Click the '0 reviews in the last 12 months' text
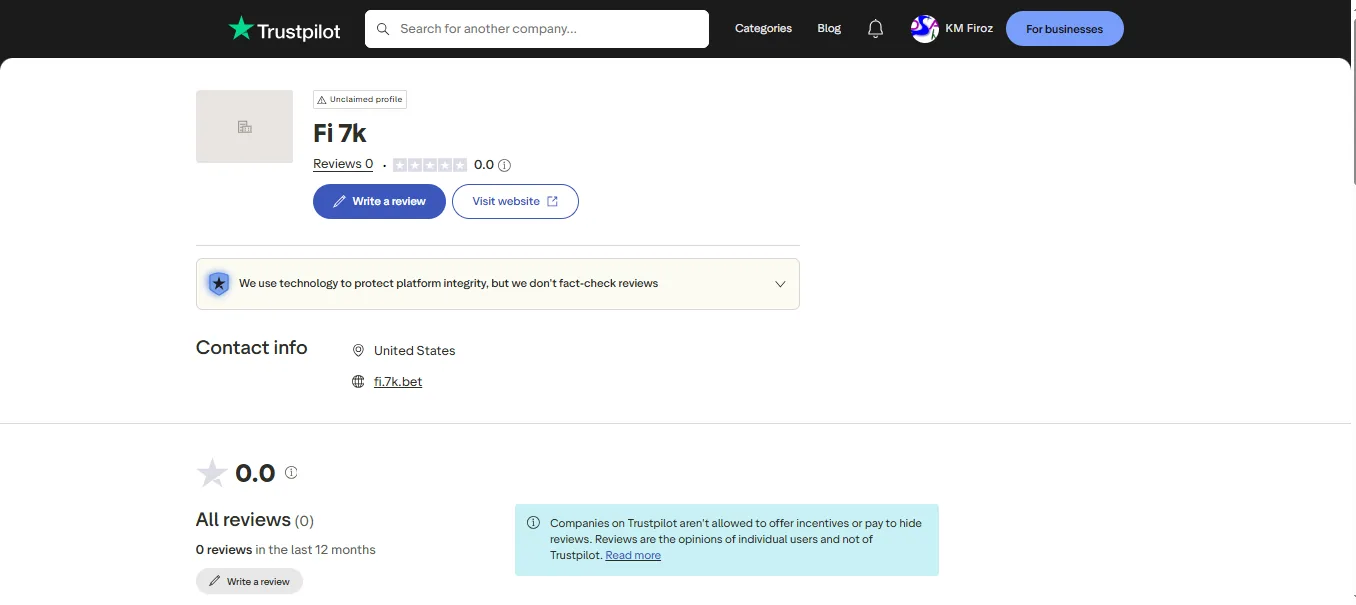 click(286, 550)
